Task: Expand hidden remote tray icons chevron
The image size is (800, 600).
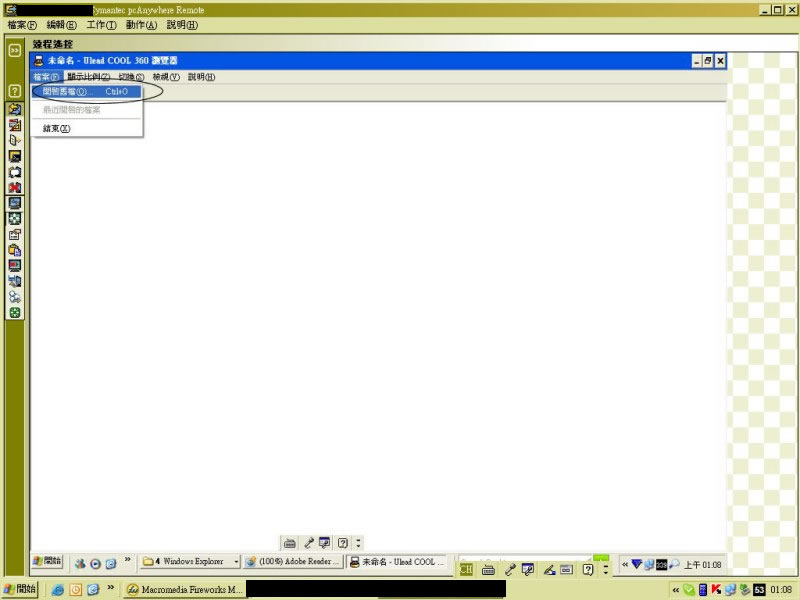Action: click(624, 565)
